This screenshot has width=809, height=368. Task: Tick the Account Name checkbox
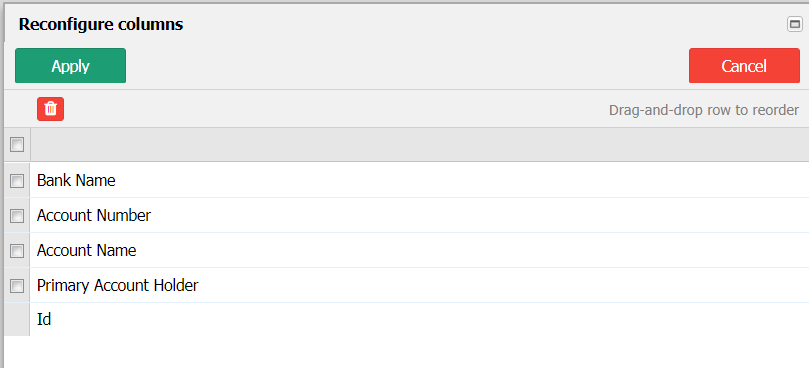[17, 251]
